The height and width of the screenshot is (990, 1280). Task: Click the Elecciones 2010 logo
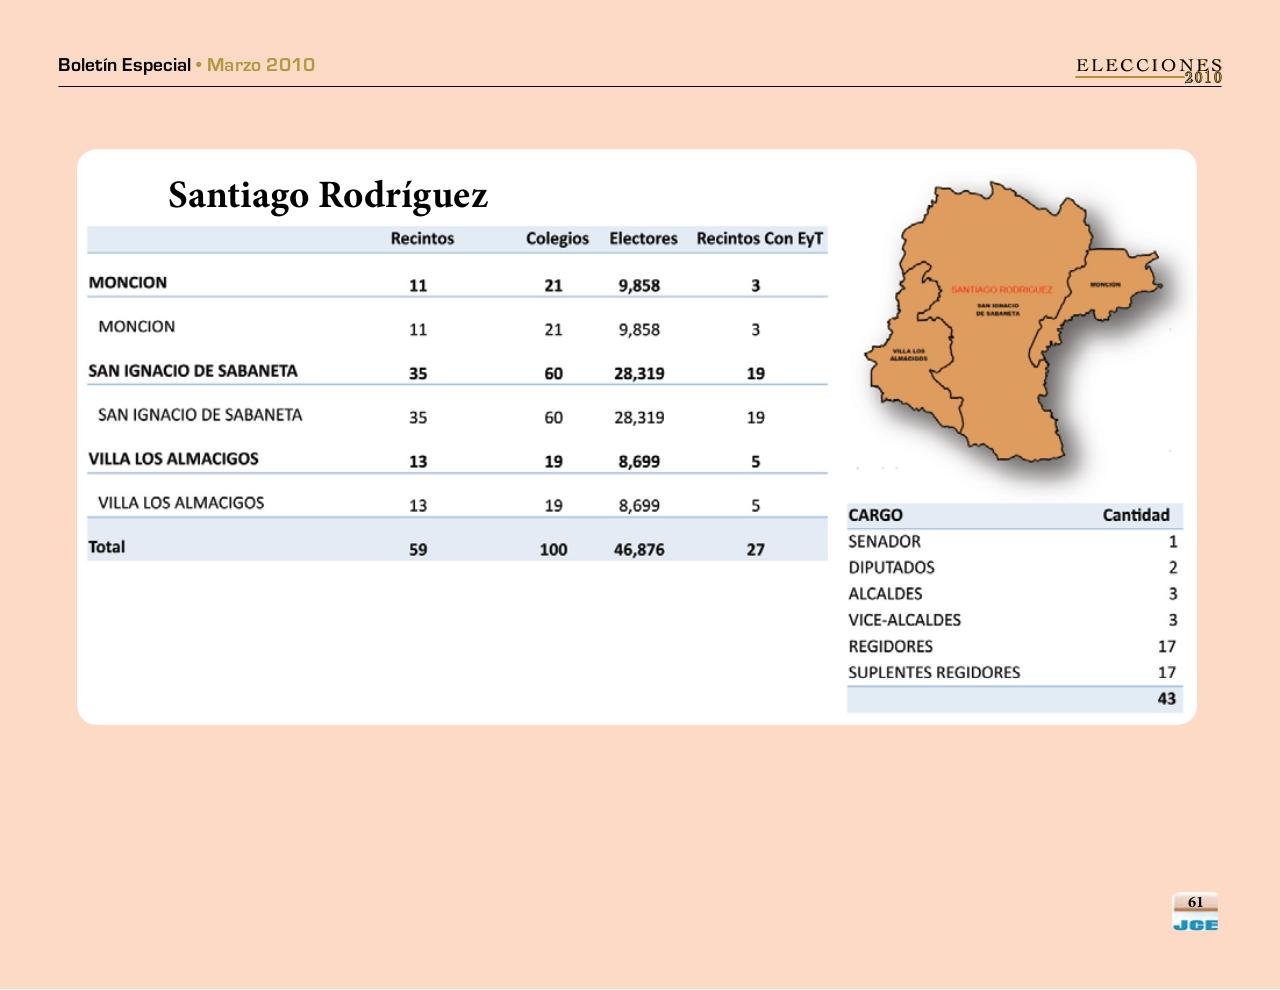(1149, 70)
